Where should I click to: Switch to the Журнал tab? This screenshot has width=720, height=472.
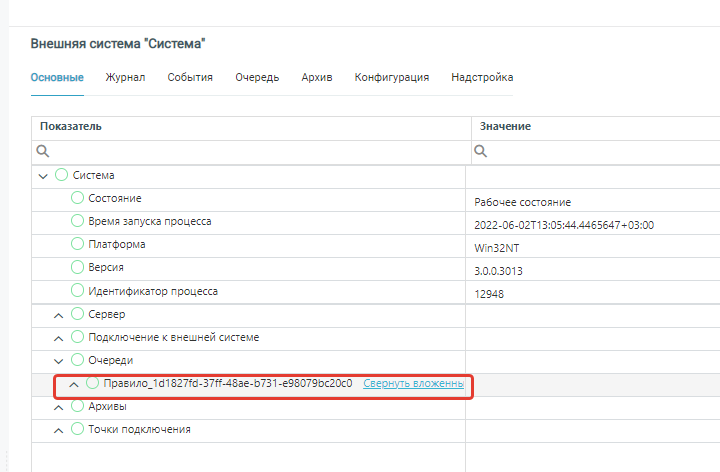(x=126, y=77)
